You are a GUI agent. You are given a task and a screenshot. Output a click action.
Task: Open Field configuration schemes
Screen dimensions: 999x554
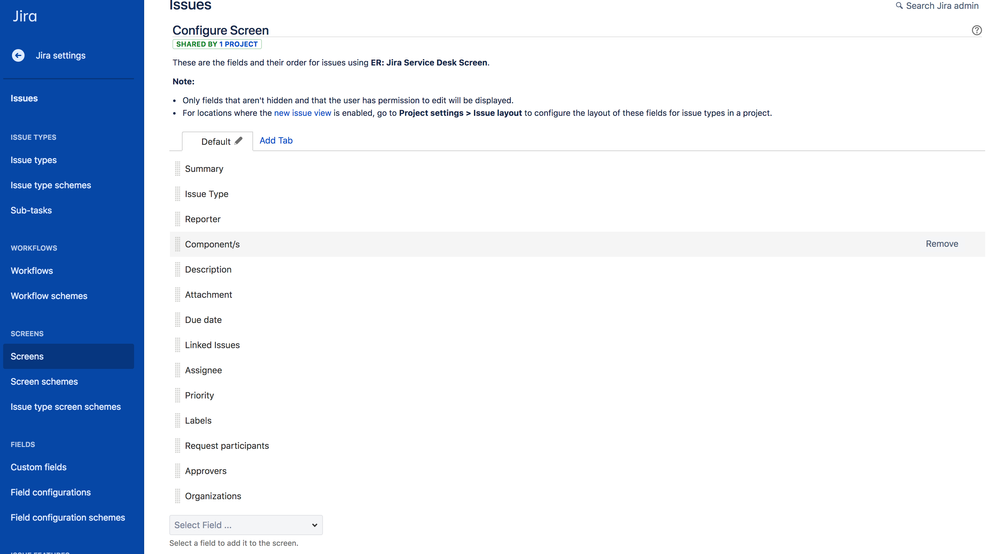[68, 517]
